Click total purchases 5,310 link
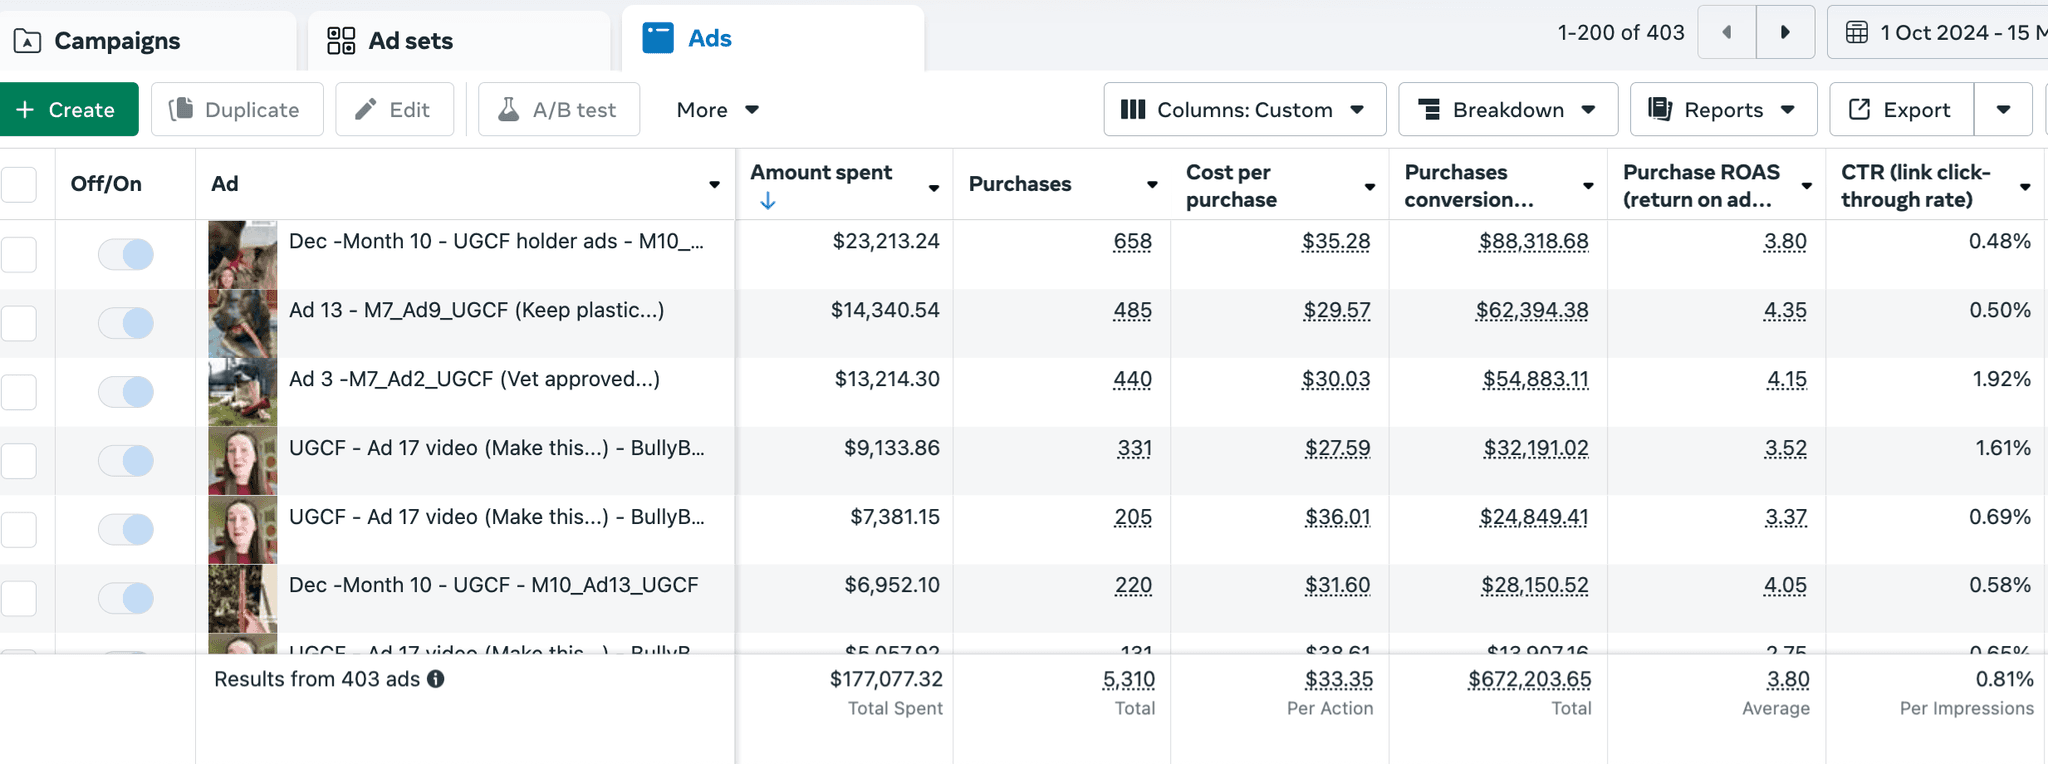The image size is (2048, 764). (1129, 680)
